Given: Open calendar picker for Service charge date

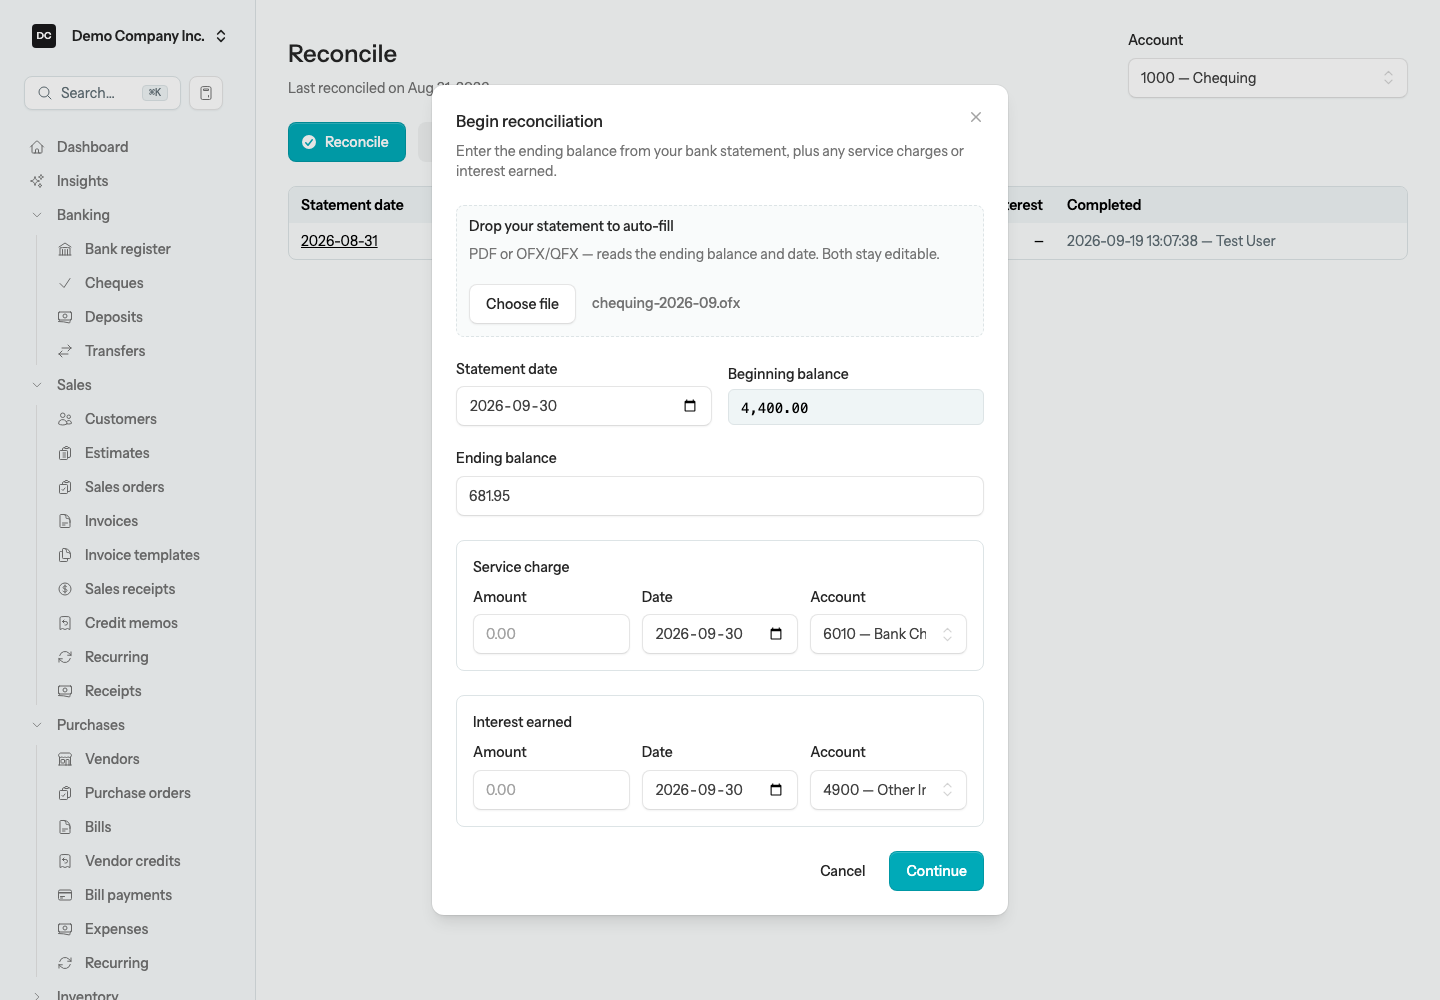Looking at the screenshot, I should coord(776,634).
